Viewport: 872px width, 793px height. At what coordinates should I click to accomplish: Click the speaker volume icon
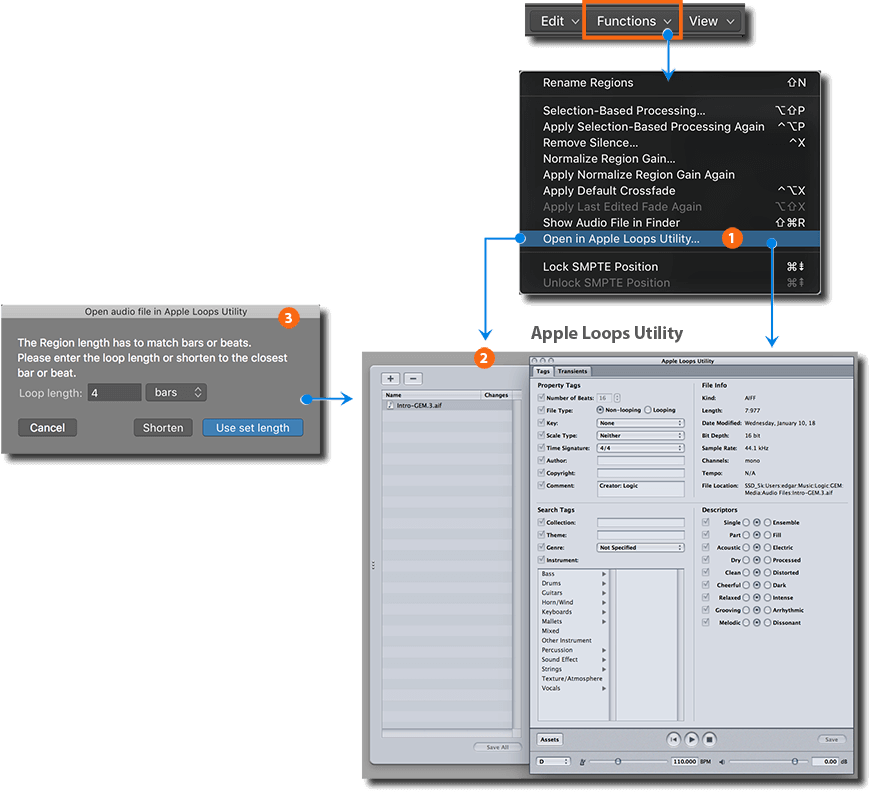[722, 763]
